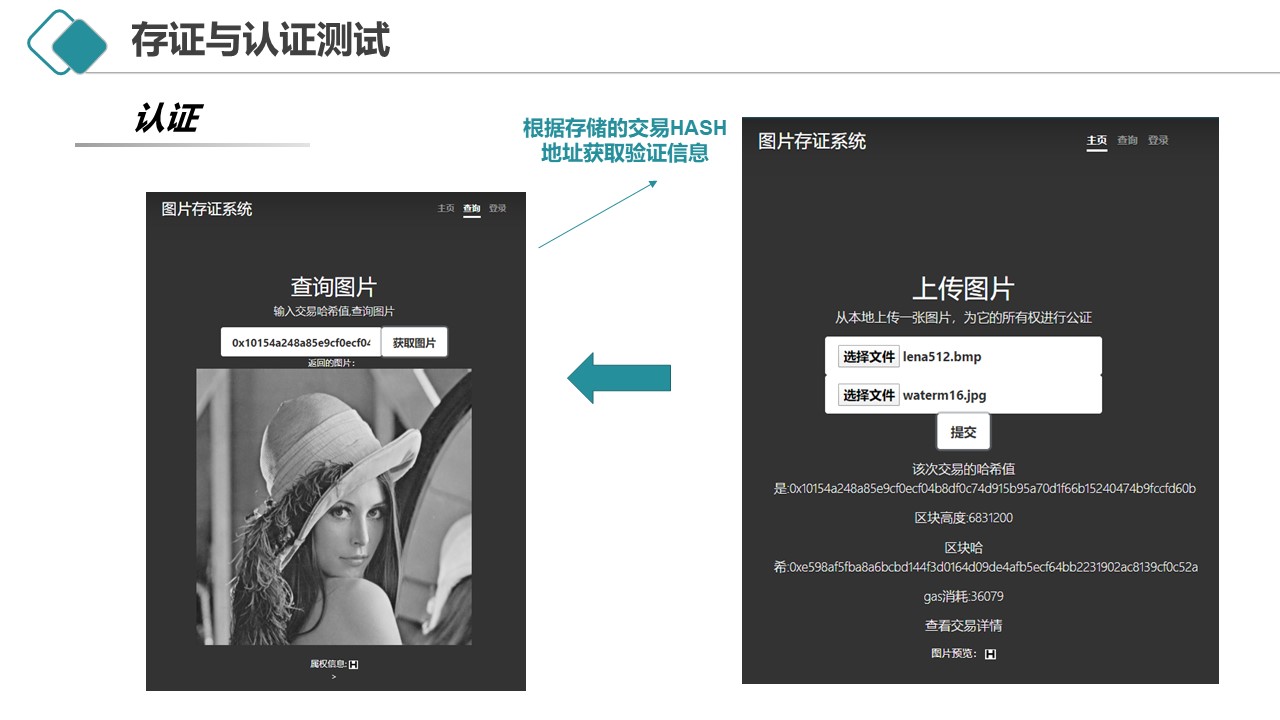Select 主页 tab in the upload page panel
The width and height of the screenshot is (1280, 720).
[1097, 141]
